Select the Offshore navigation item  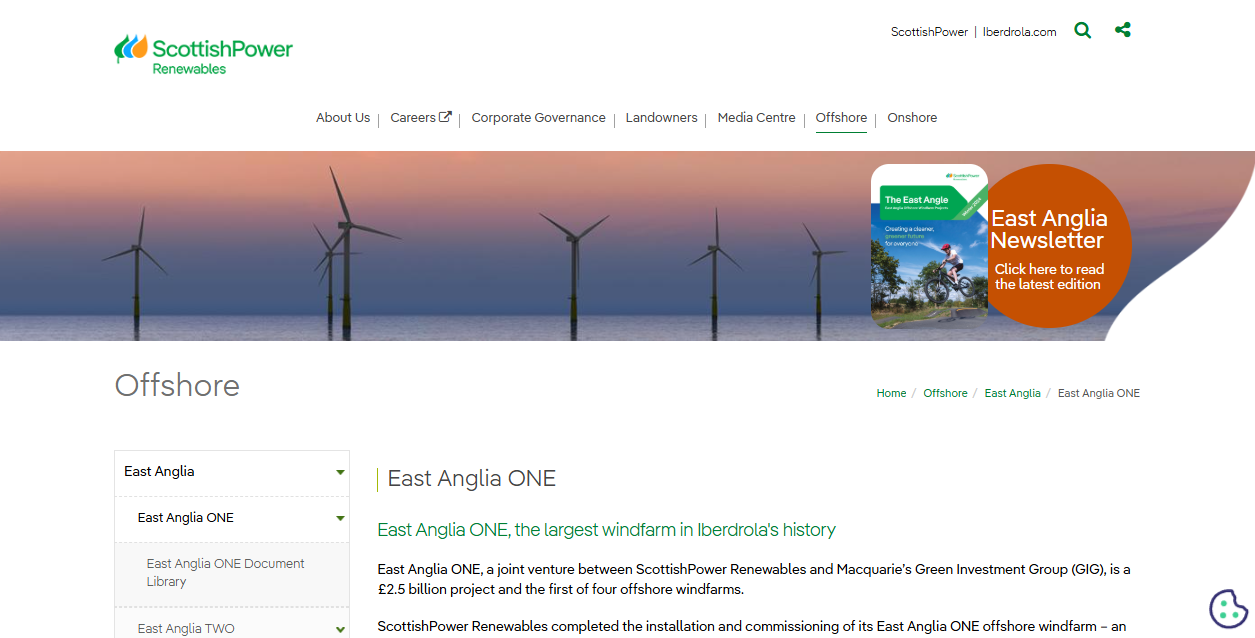[841, 117]
